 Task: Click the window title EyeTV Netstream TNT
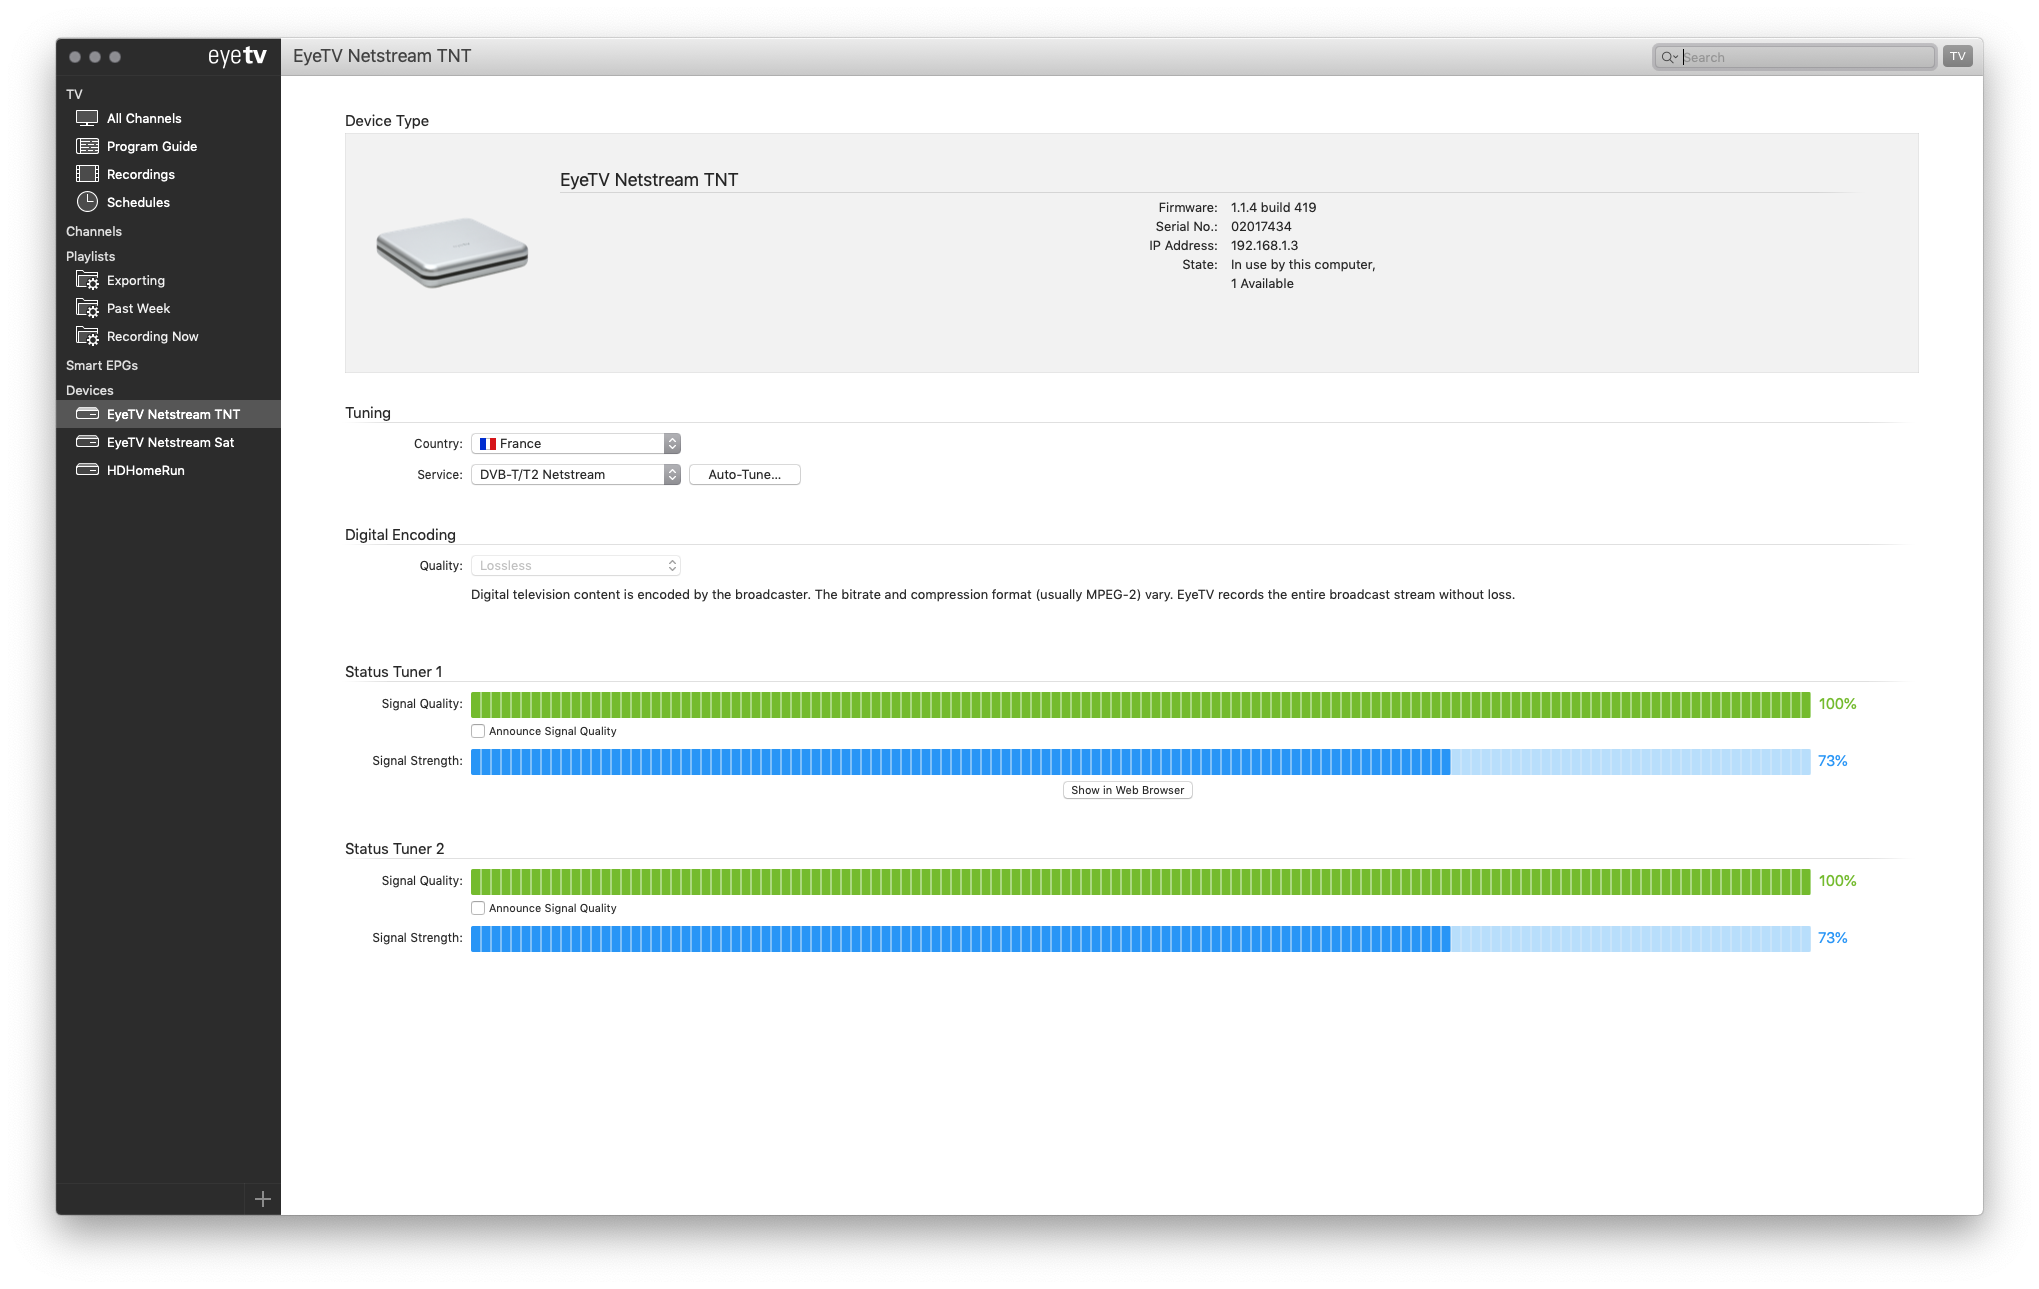(382, 56)
